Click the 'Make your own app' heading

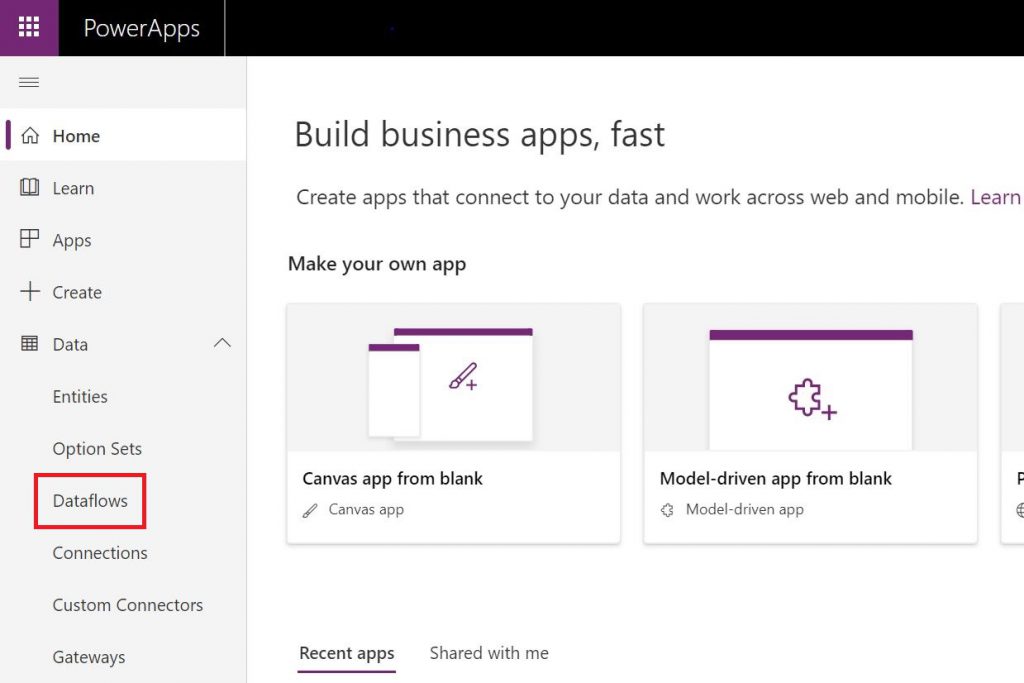point(377,264)
